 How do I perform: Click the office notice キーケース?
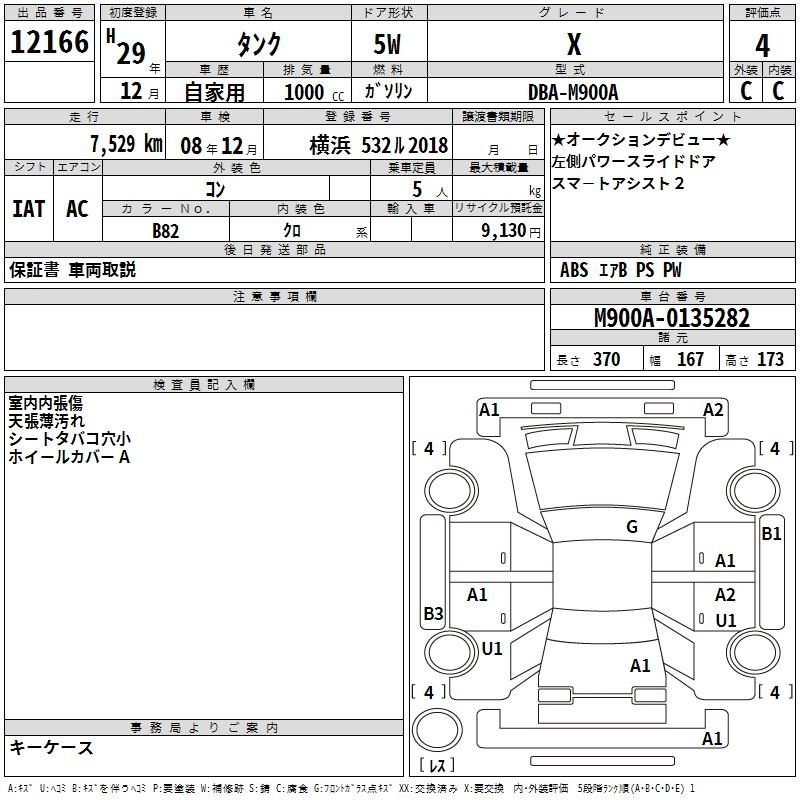(51, 748)
